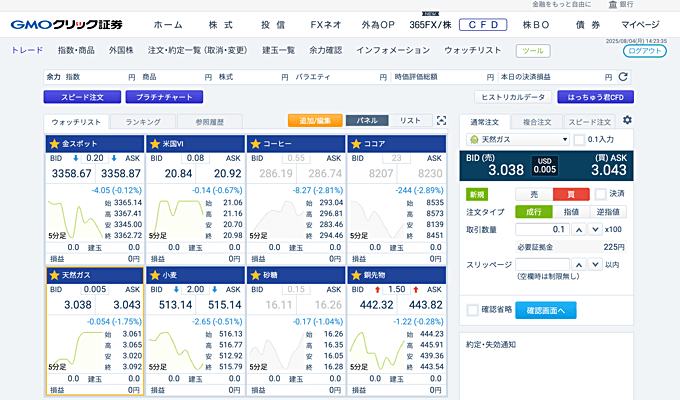Click star icon on 銅先物 panel
Image resolution: width=680 pixels, height=400 pixels.
point(355,273)
